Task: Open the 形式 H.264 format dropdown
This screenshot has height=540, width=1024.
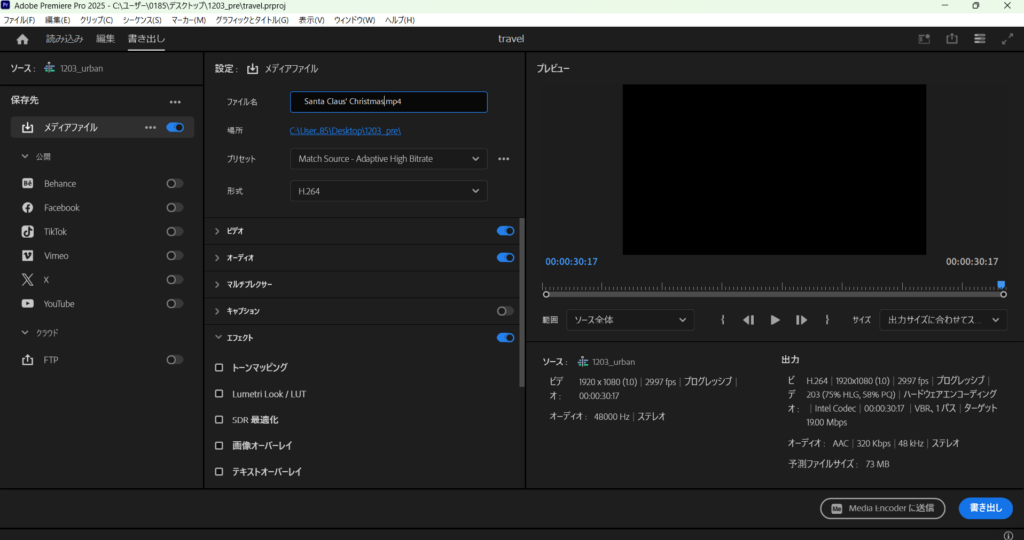Action: click(x=388, y=191)
